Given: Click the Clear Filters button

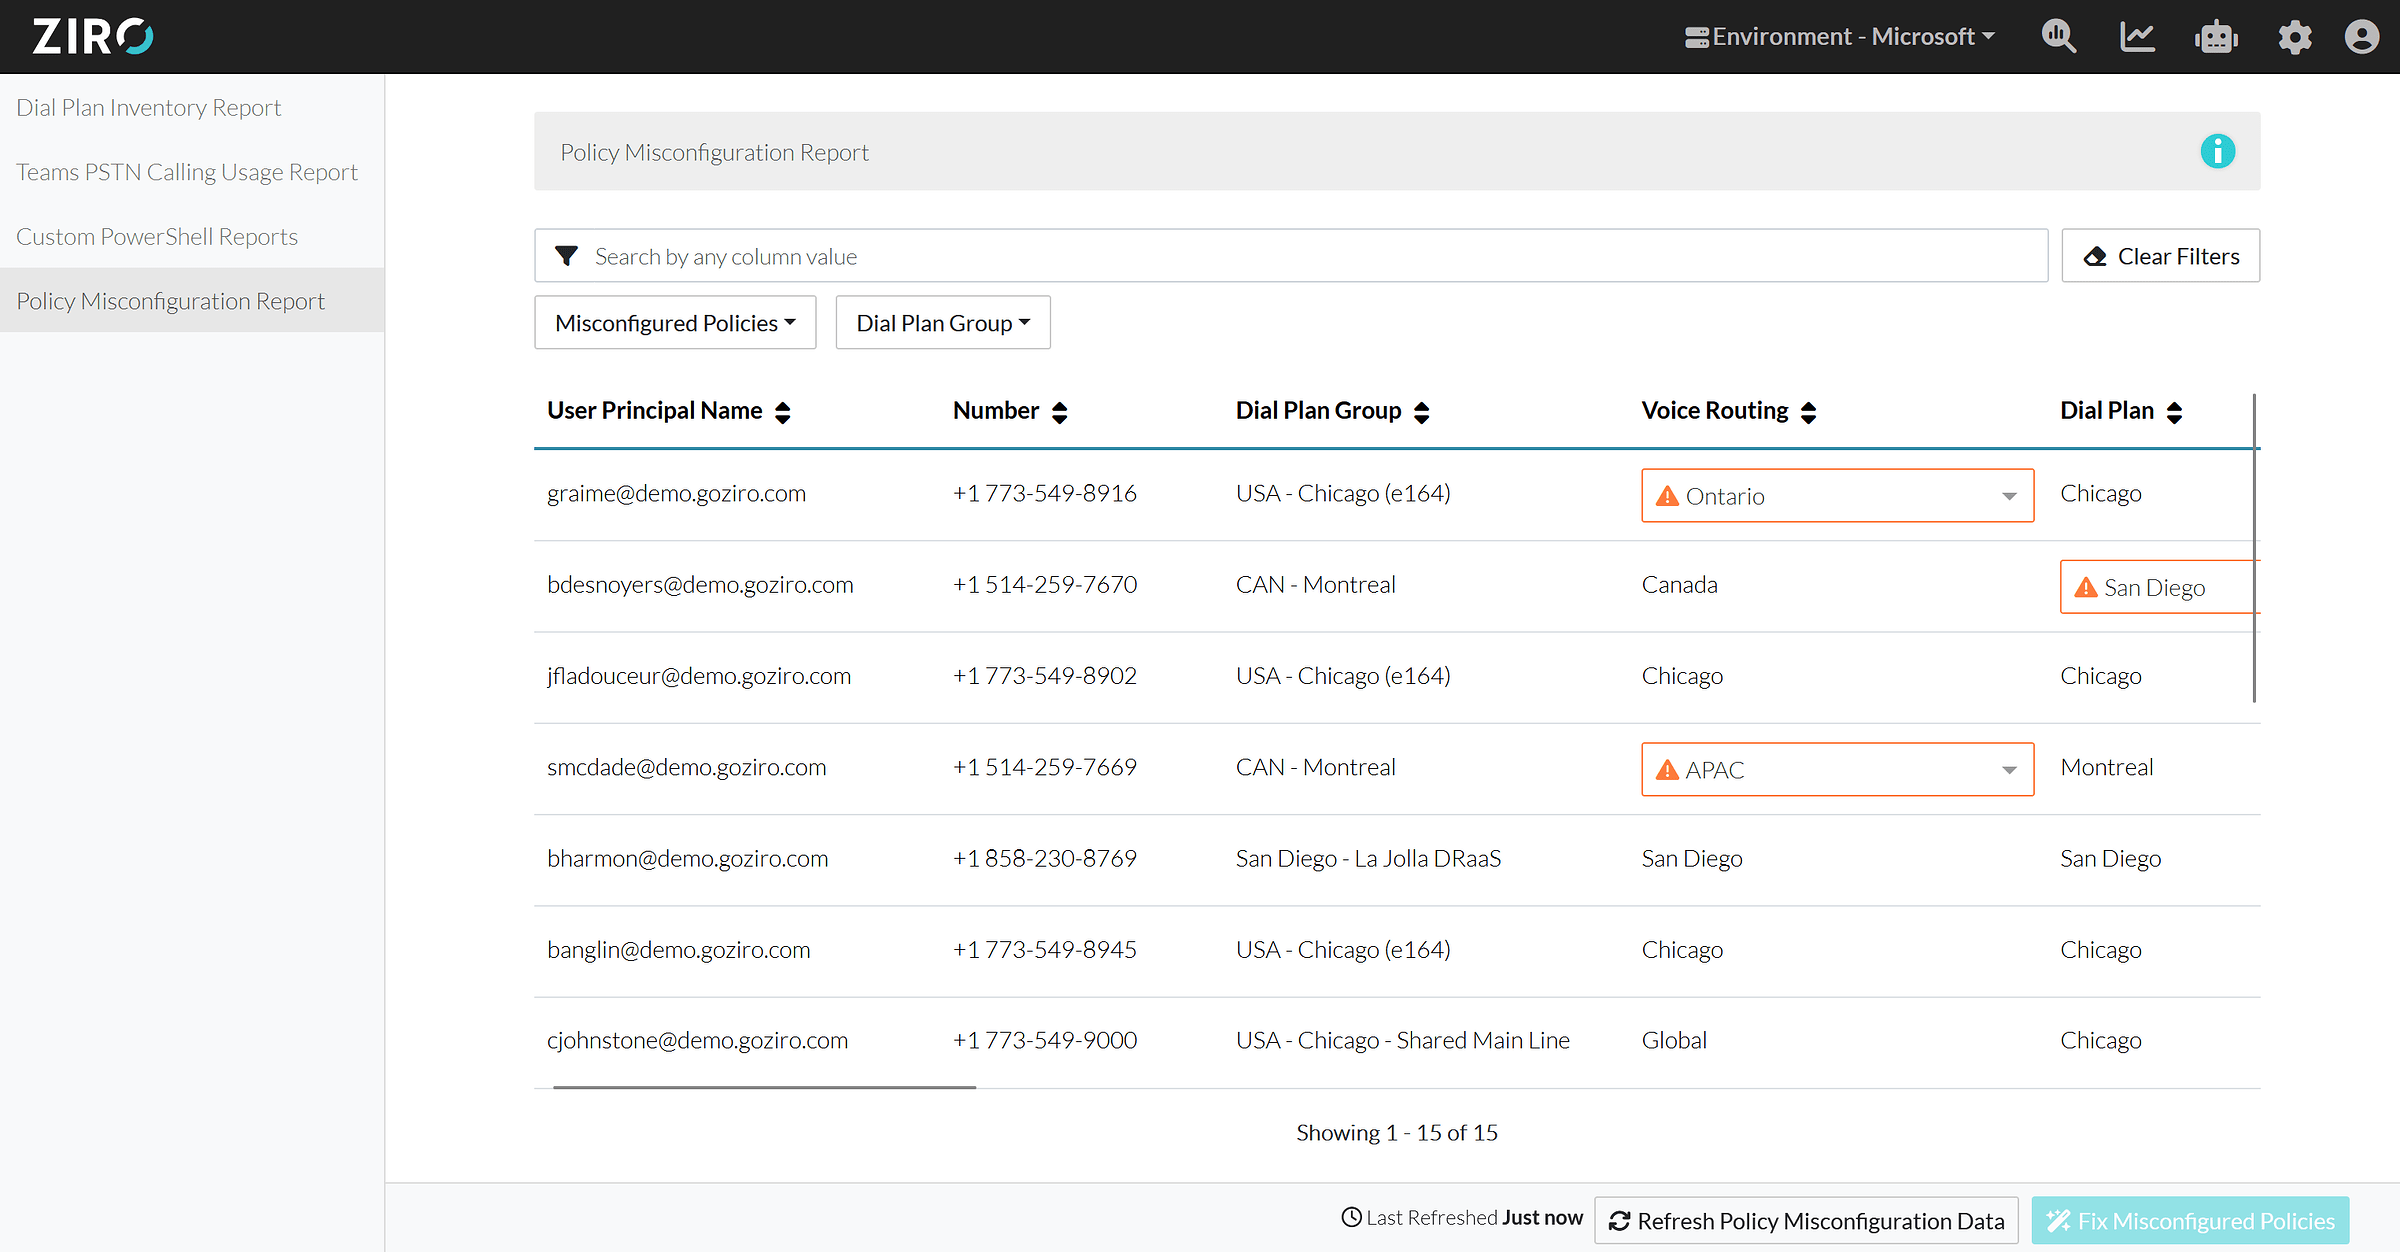Looking at the screenshot, I should click(x=2160, y=257).
